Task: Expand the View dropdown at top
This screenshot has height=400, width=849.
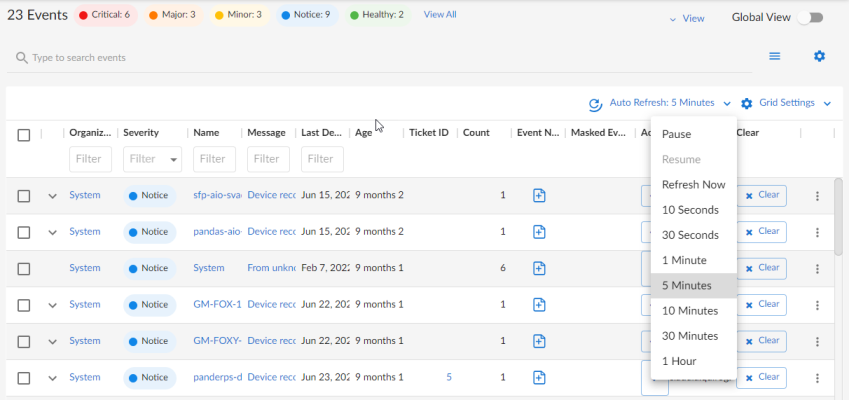Action: pyautogui.click(x=687, y=18)
